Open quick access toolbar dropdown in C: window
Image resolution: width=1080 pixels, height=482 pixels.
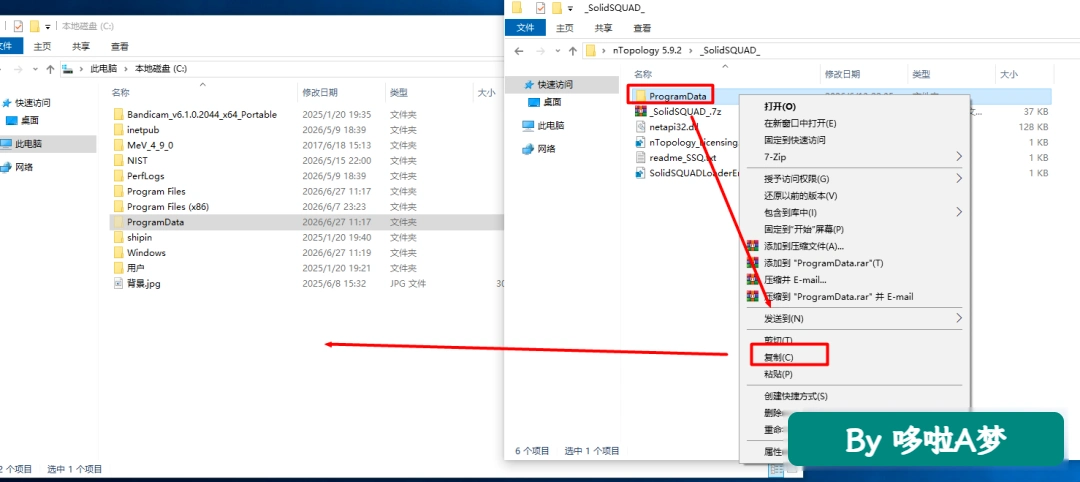point(48,27)
